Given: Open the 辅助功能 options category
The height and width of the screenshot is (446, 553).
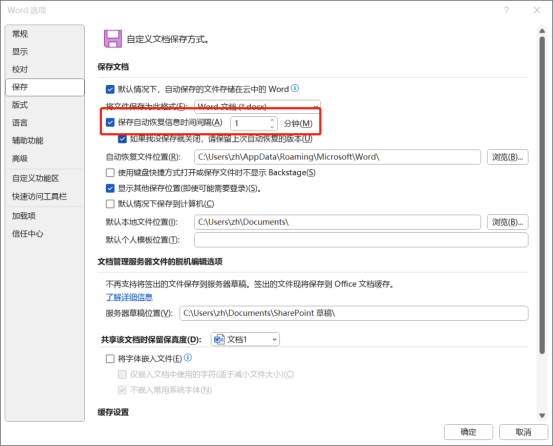Looking at the screenshot, I should pyautogui.click(x=45, y=140).
